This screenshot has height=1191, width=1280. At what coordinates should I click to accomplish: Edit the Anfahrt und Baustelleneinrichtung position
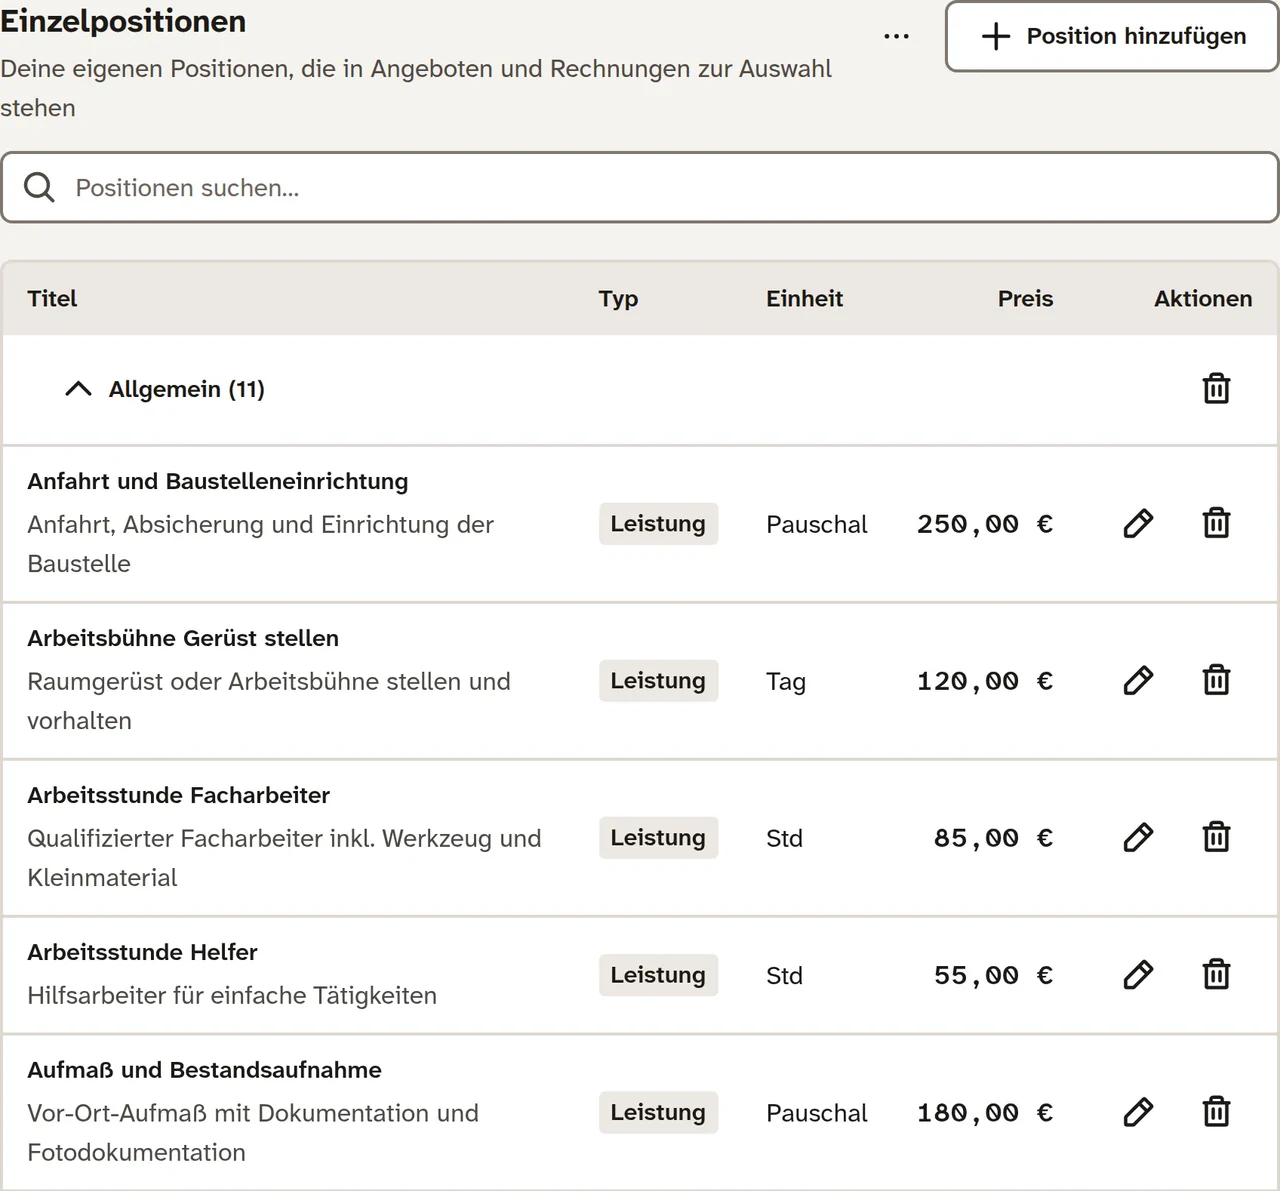click(x=1138, y=524)
